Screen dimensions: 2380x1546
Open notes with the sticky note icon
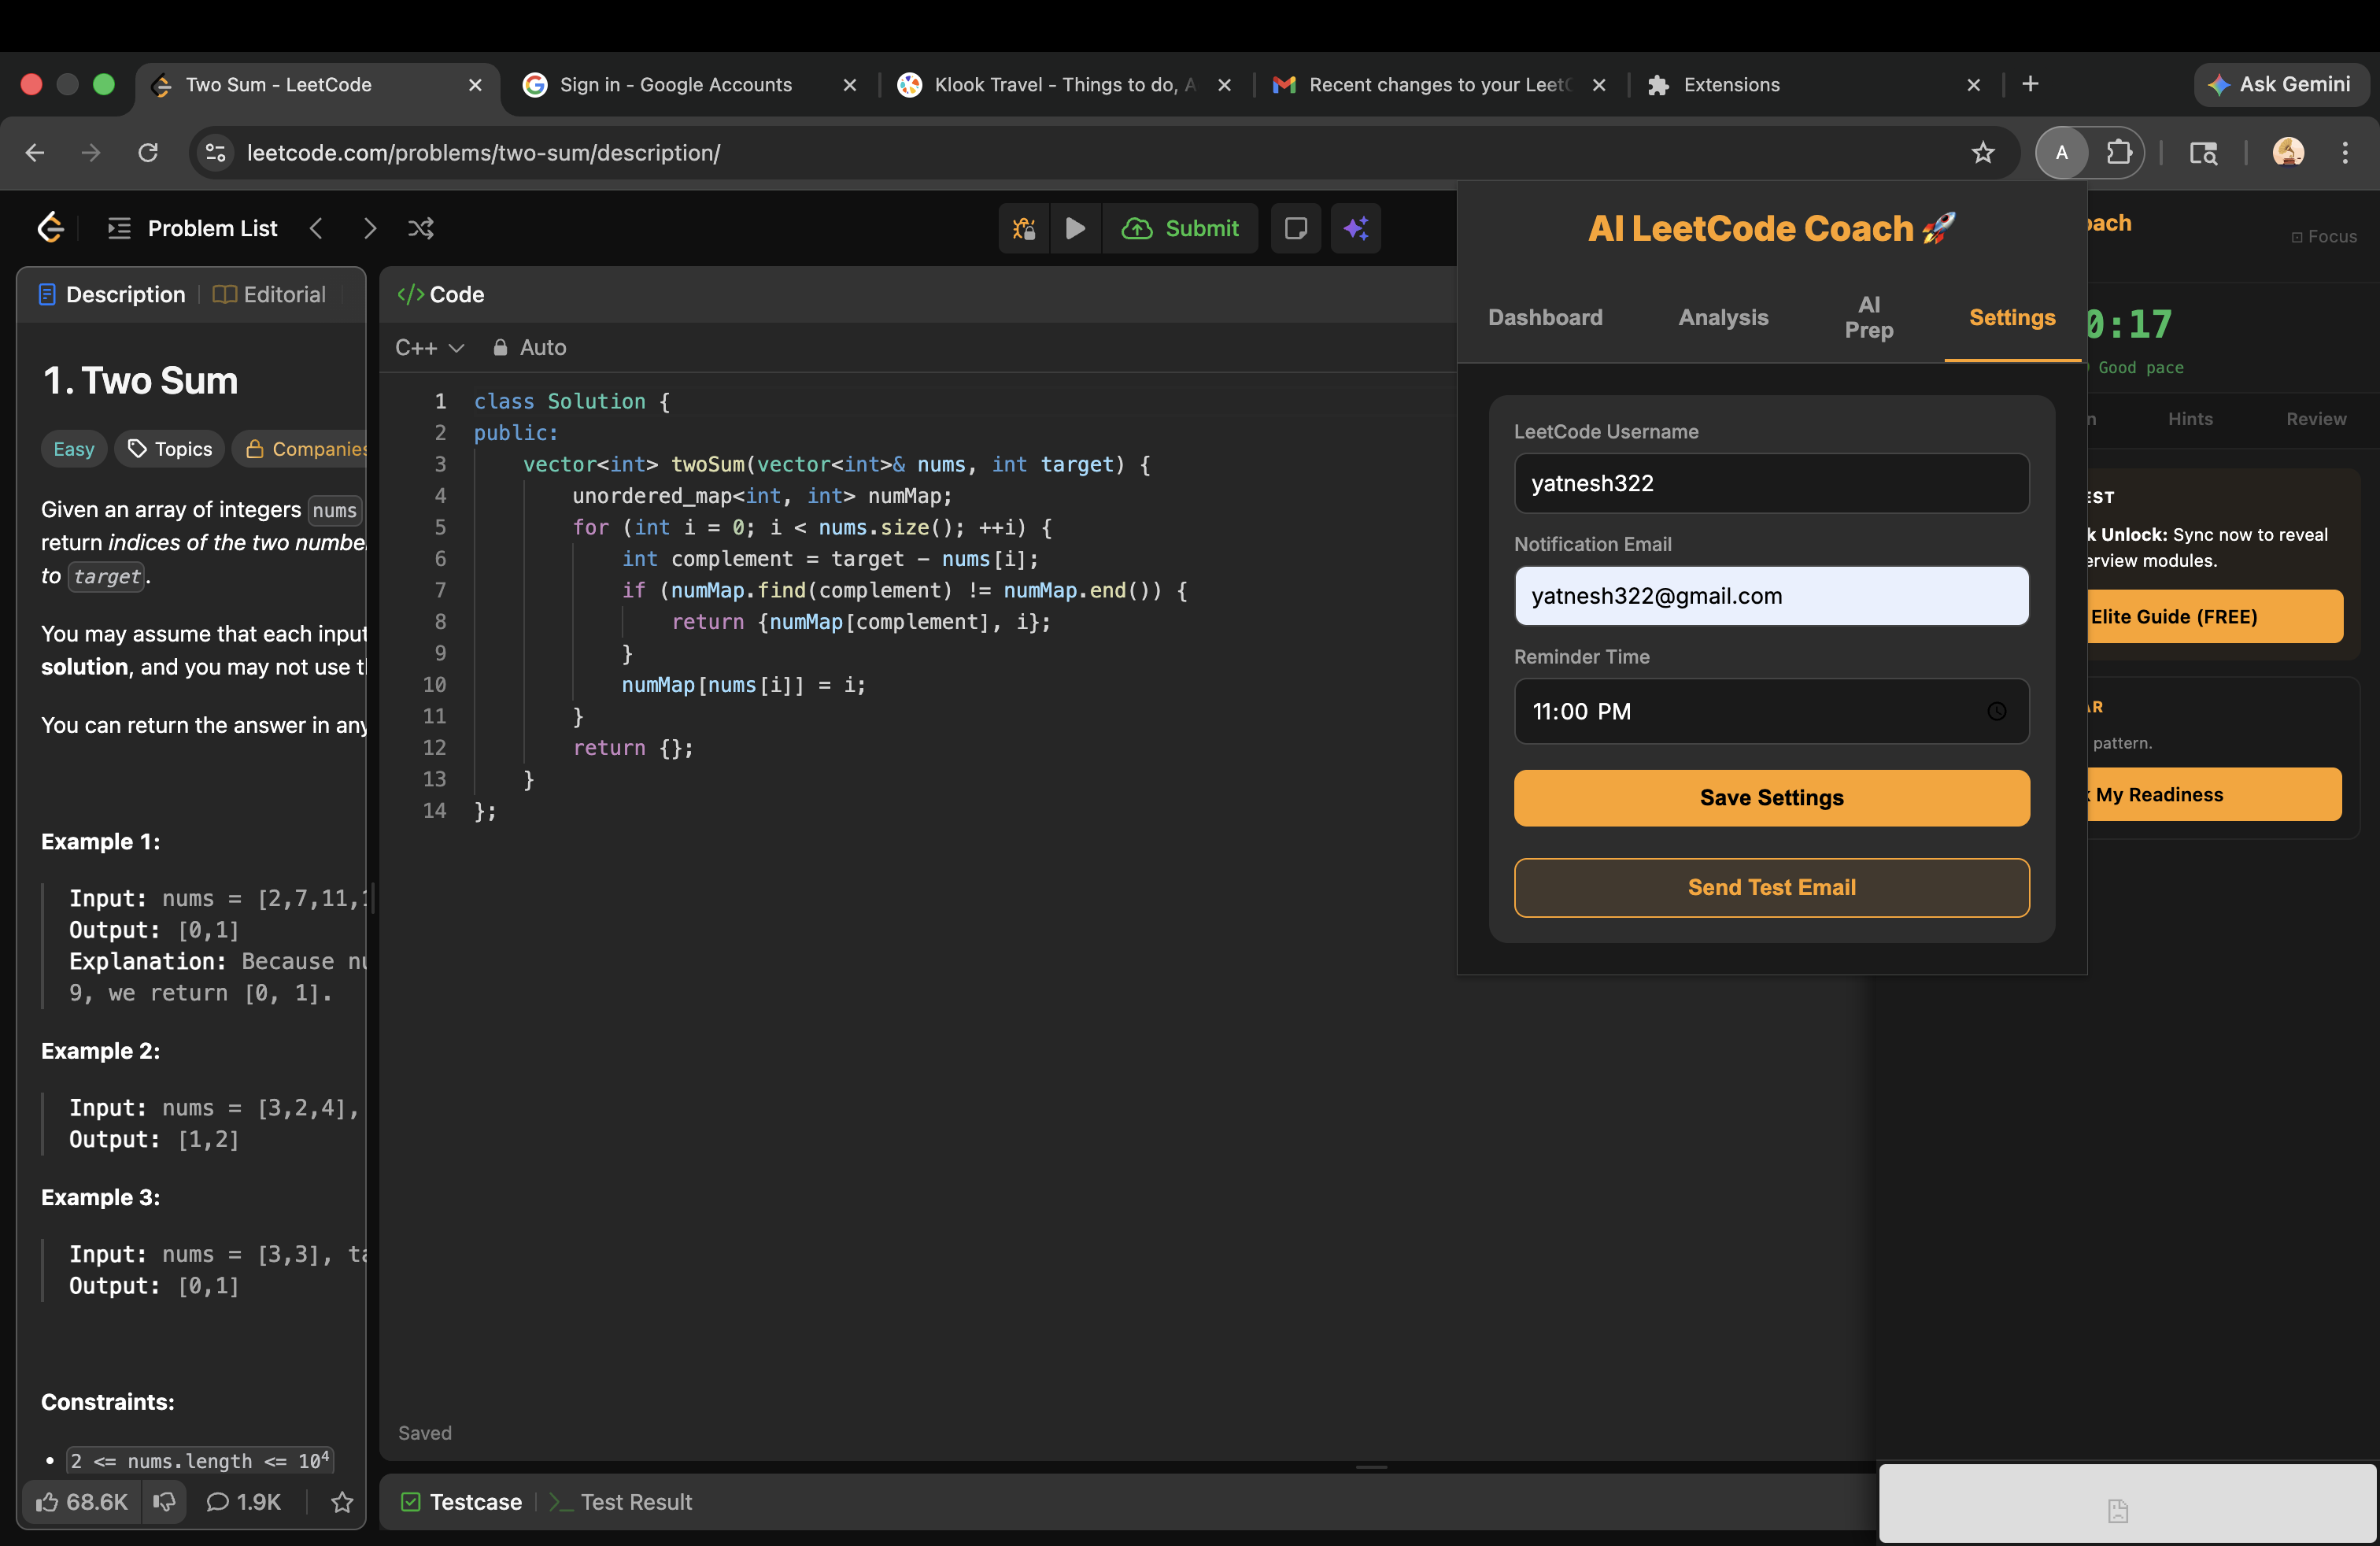click(1295, 228)
